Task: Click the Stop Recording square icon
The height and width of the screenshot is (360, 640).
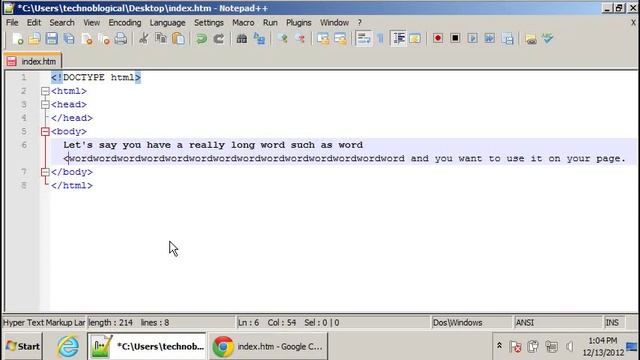Action: 455,38
